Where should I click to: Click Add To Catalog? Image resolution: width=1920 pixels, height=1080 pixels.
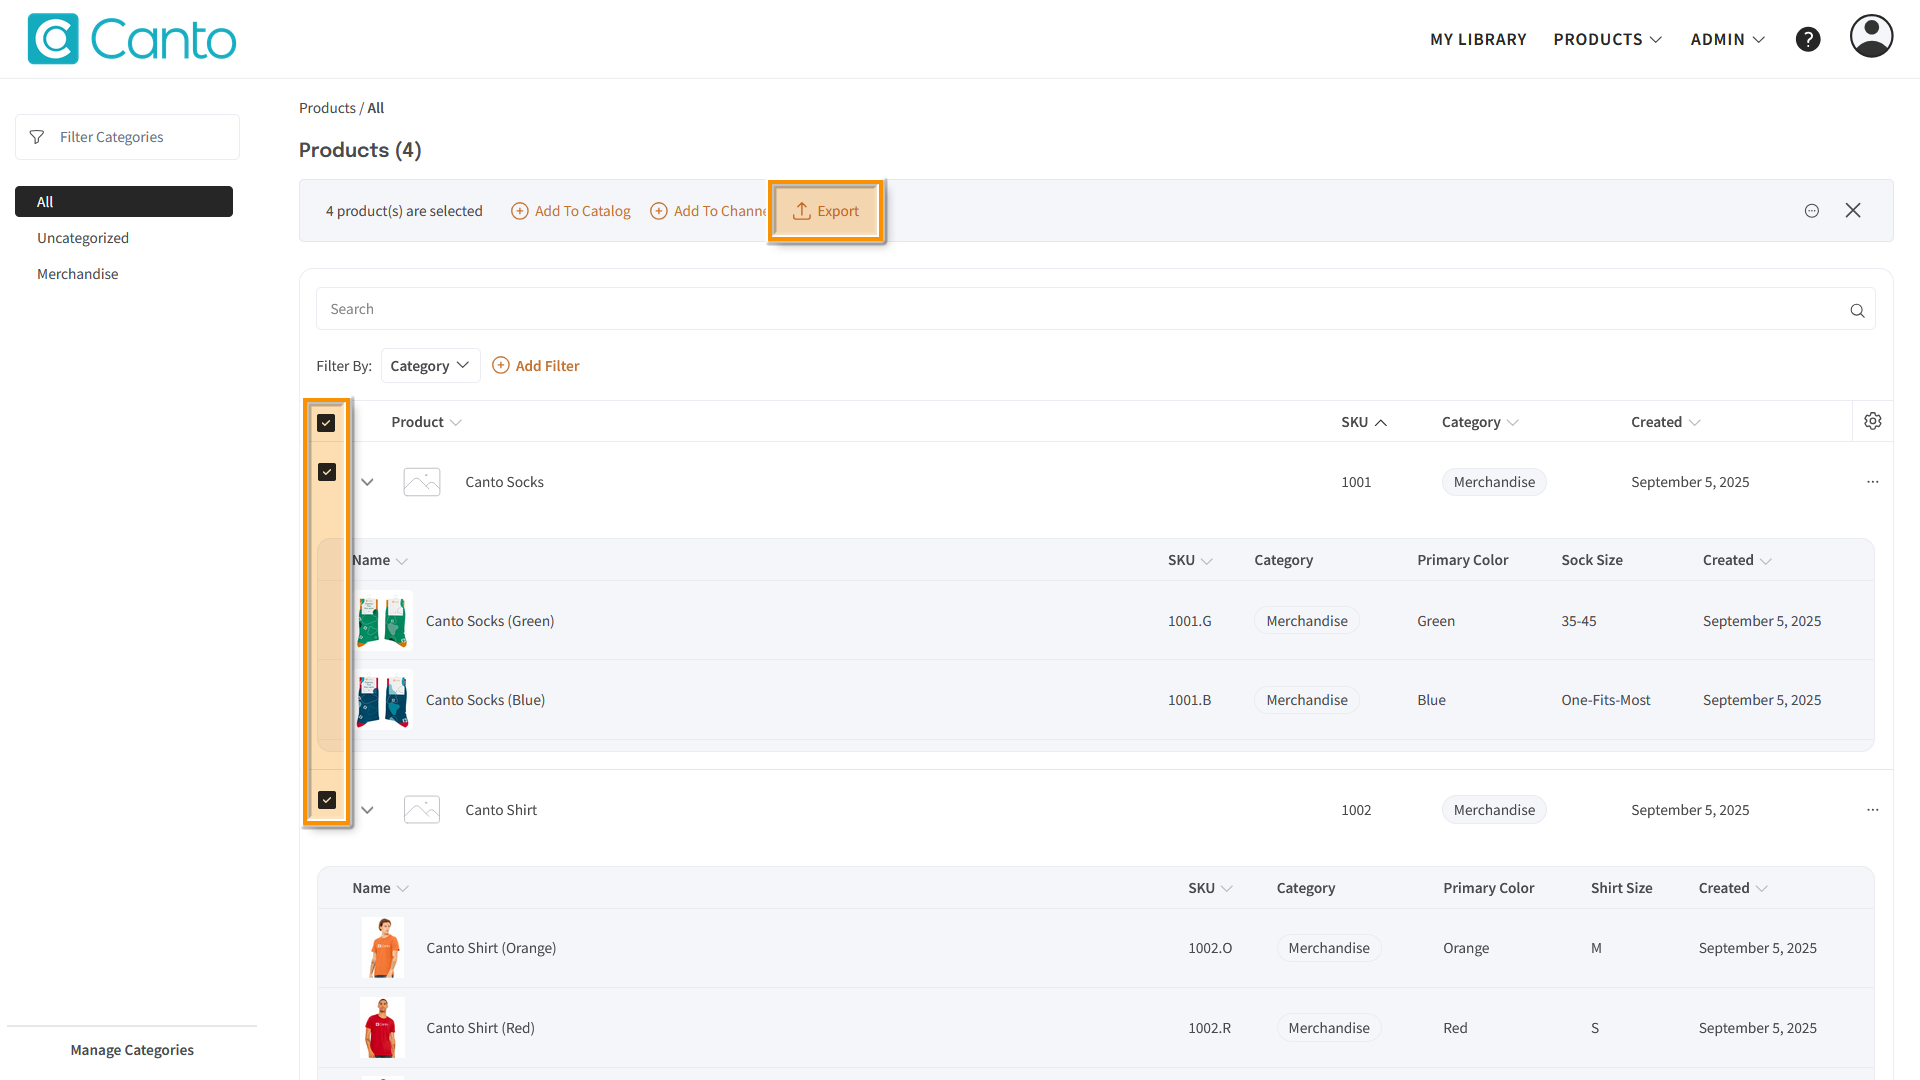coord(571,211)
